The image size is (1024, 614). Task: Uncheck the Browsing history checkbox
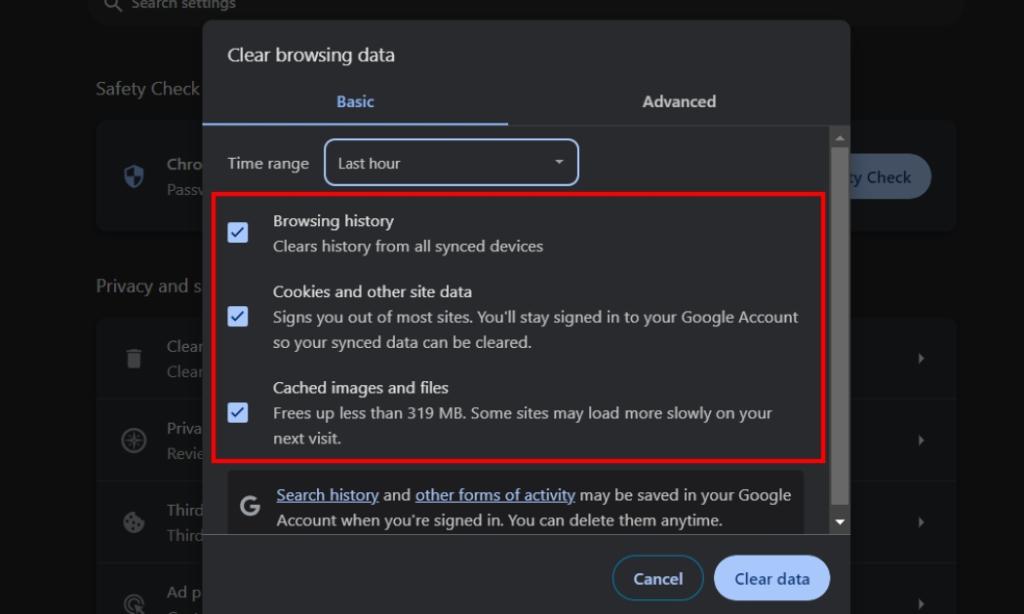tap(237, 232)
